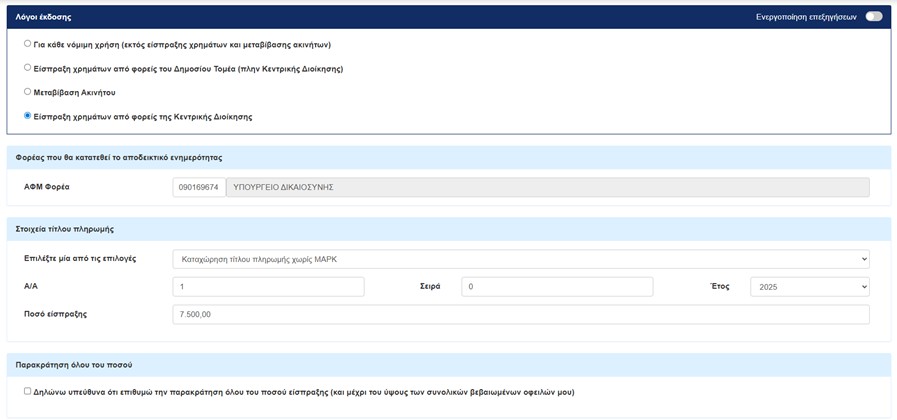This screenshot has height=420, width=897.
Task: Check the Δηλώνω υπεύθυνα παρακράτηση checkbox
Action: (x=28, y=391)
